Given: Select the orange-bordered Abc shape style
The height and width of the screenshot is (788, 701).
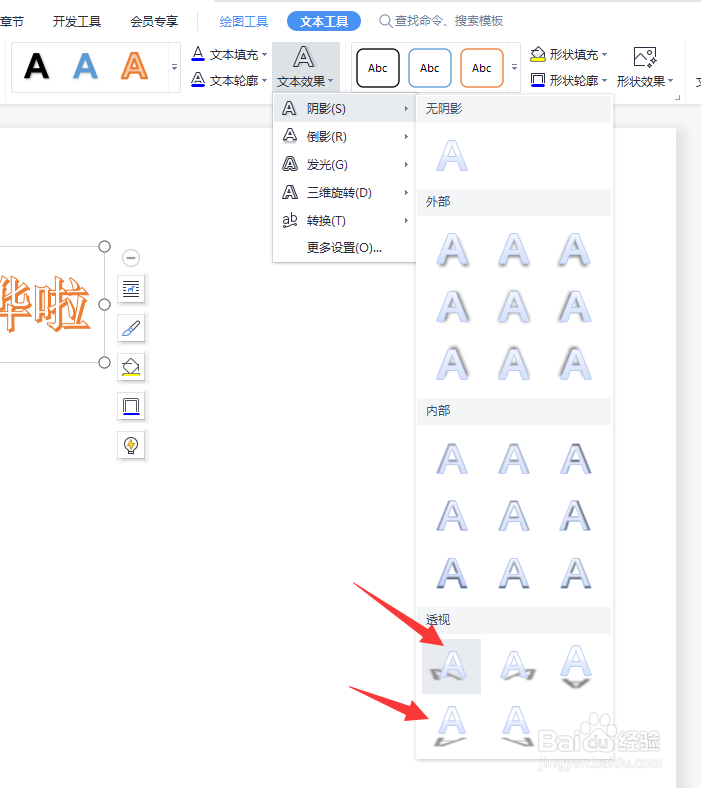Looking at the screenshot, I should (x=481, y=68).
